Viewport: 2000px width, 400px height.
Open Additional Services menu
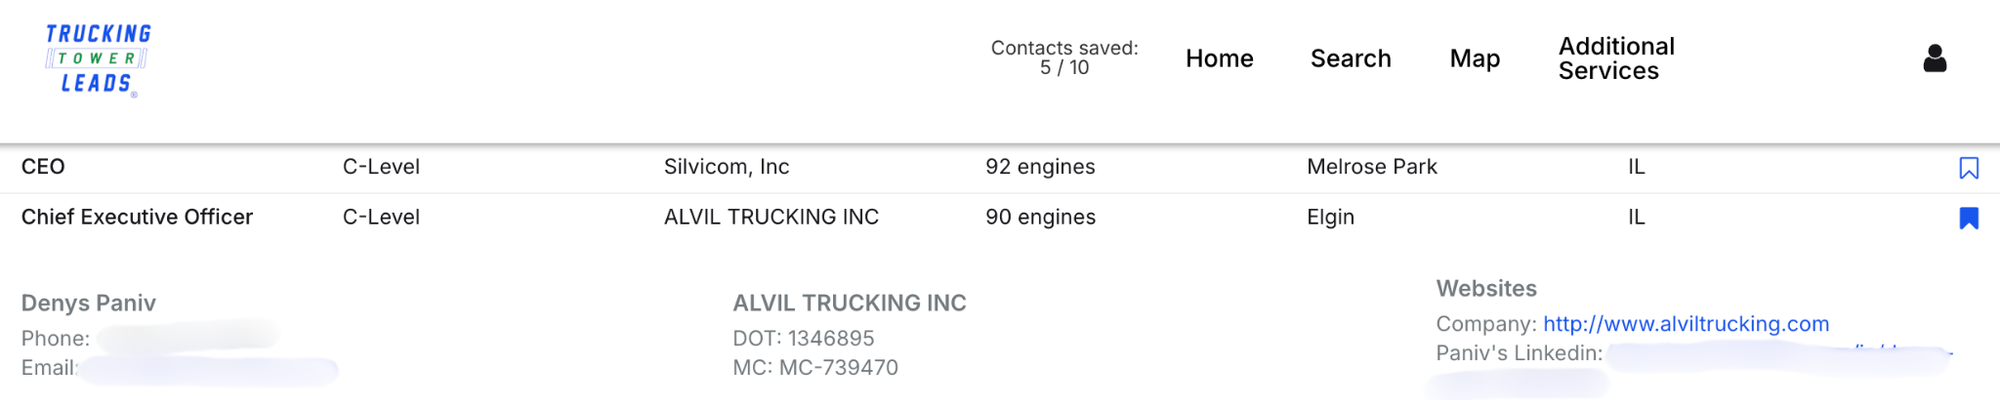click(x=1615, y=59)
